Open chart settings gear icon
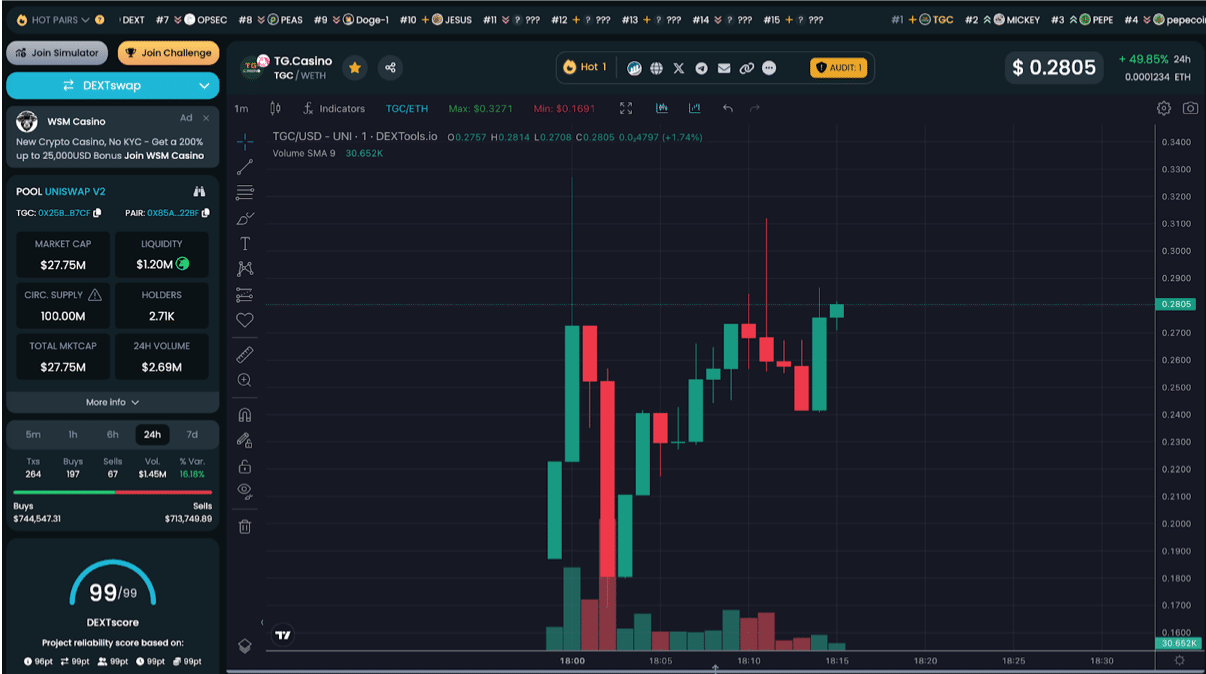The height and width of the screenshot is (674, 1206). click(x=1164, y=108)
